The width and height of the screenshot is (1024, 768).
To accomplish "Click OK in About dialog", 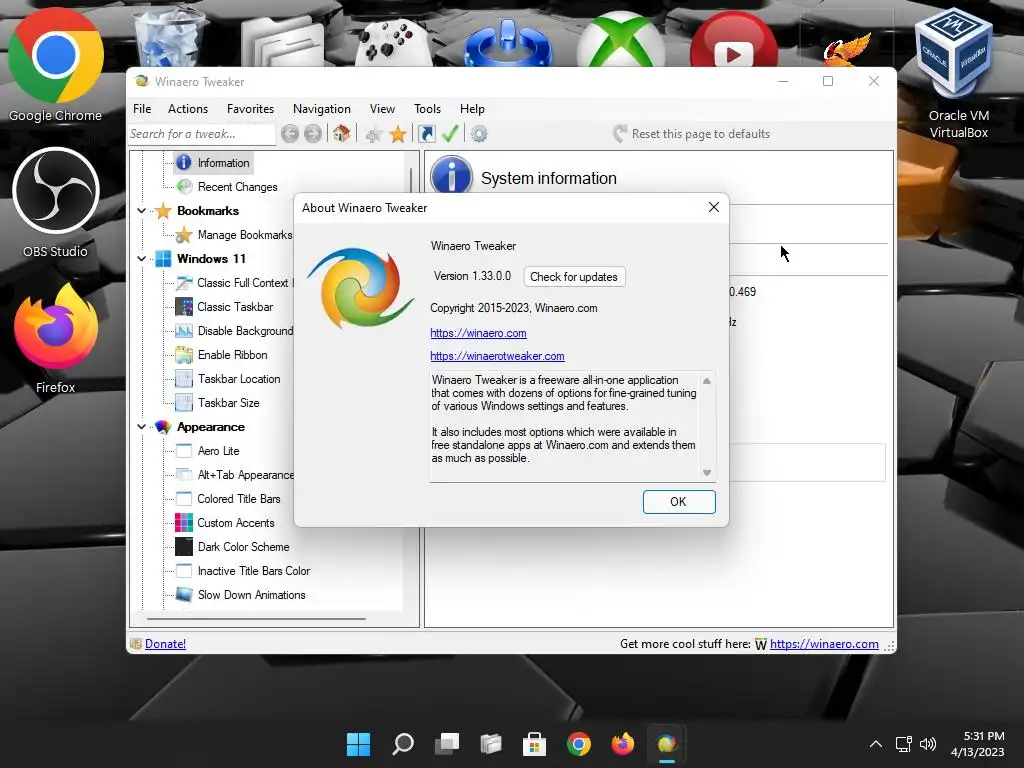I will (x=679, y=502).
